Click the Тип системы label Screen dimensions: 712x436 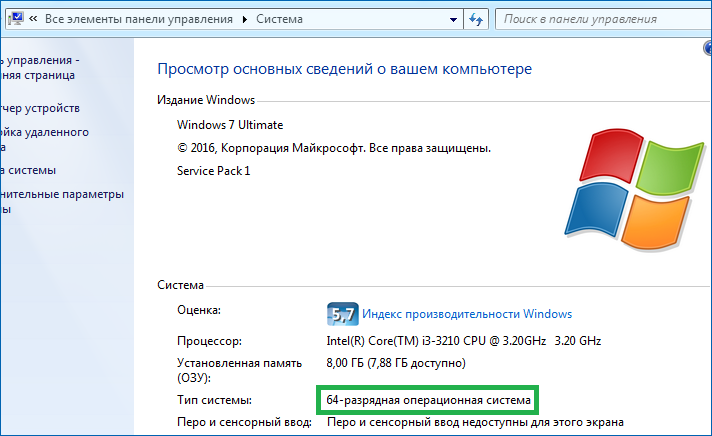(214, 400)
